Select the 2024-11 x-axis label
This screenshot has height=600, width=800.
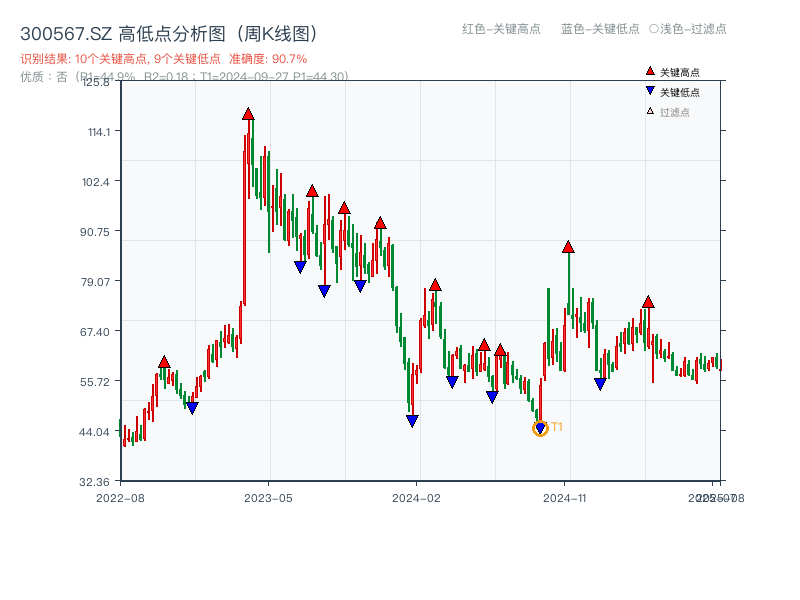(566, 496)
